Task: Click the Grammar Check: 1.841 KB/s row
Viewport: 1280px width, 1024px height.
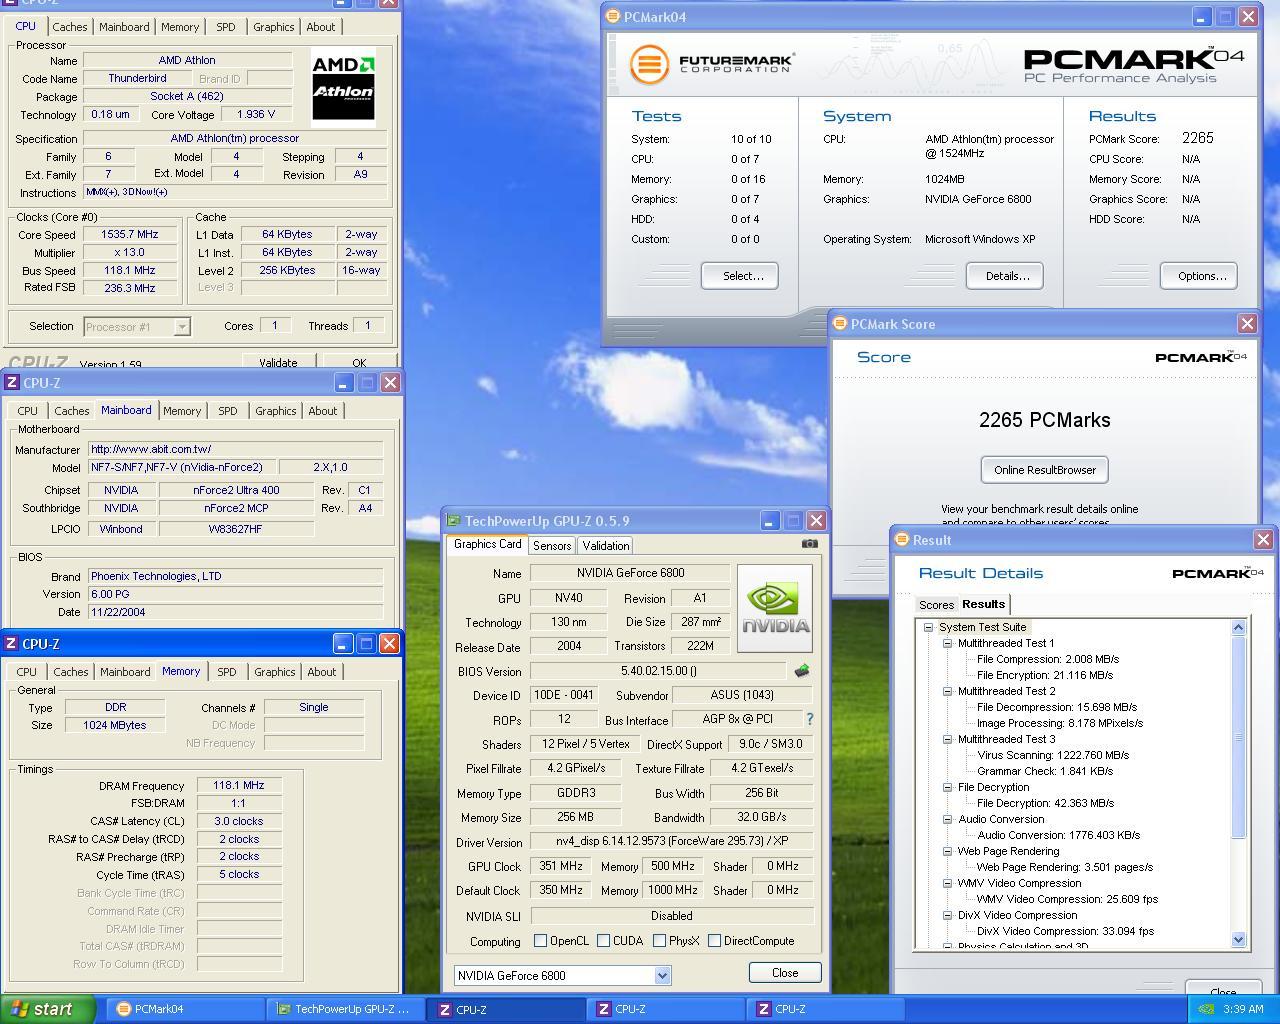Action: point(1043,772)
